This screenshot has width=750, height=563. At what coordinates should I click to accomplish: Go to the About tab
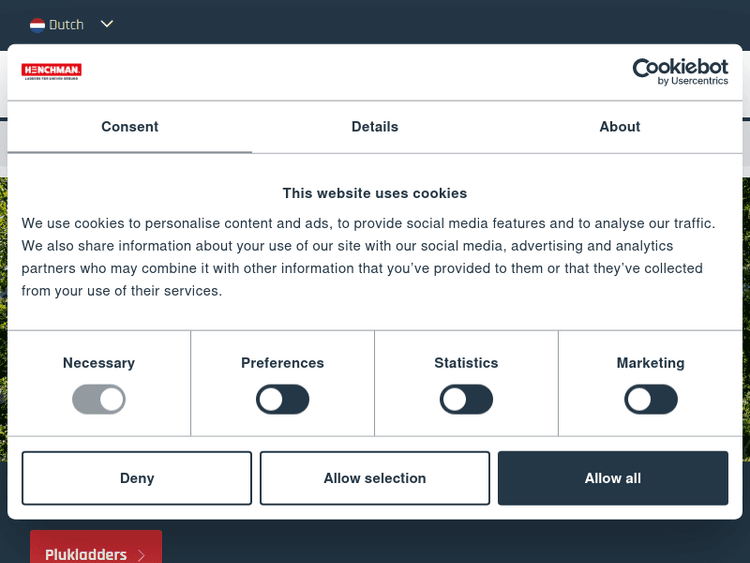620,127
